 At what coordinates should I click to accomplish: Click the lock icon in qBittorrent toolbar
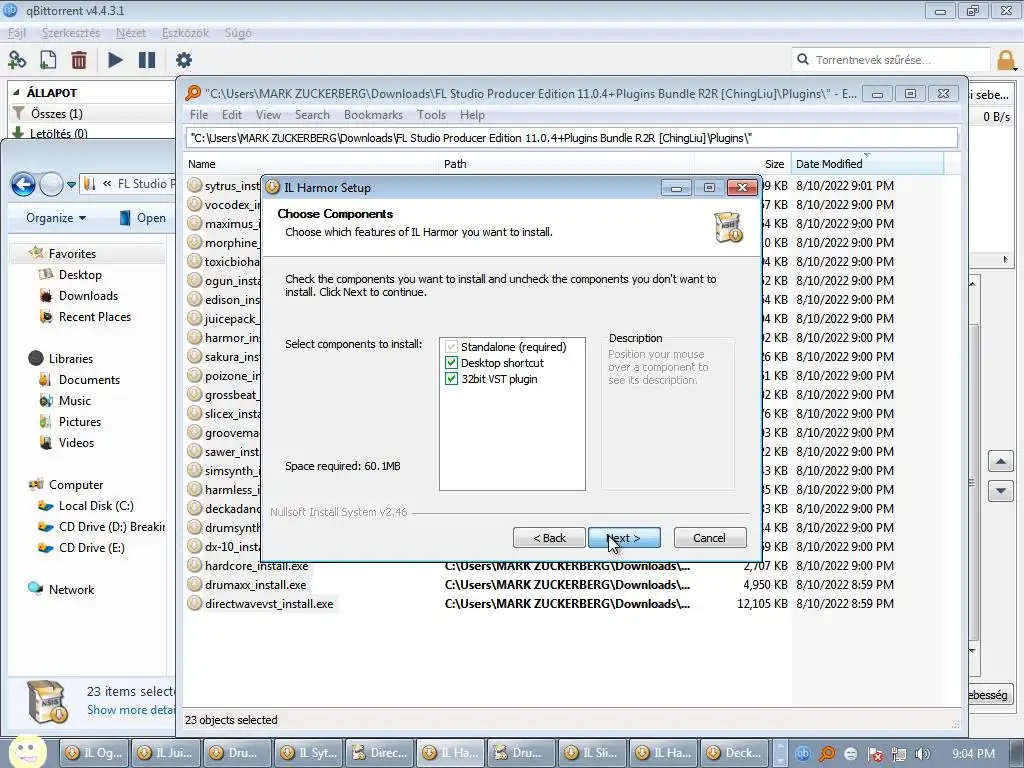[1006, 60]
